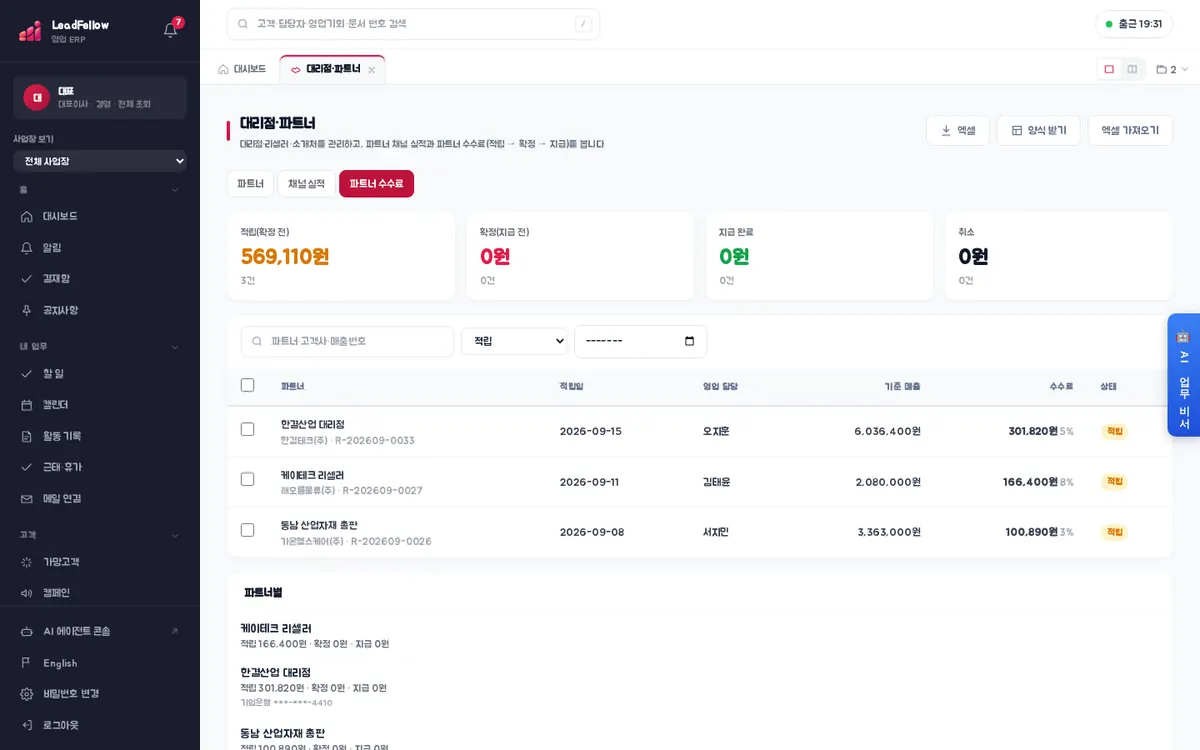Check the 동남 산업자재 총판 row checkbox
Viewport: 1200px width, 750px height.
coord(248,530)
